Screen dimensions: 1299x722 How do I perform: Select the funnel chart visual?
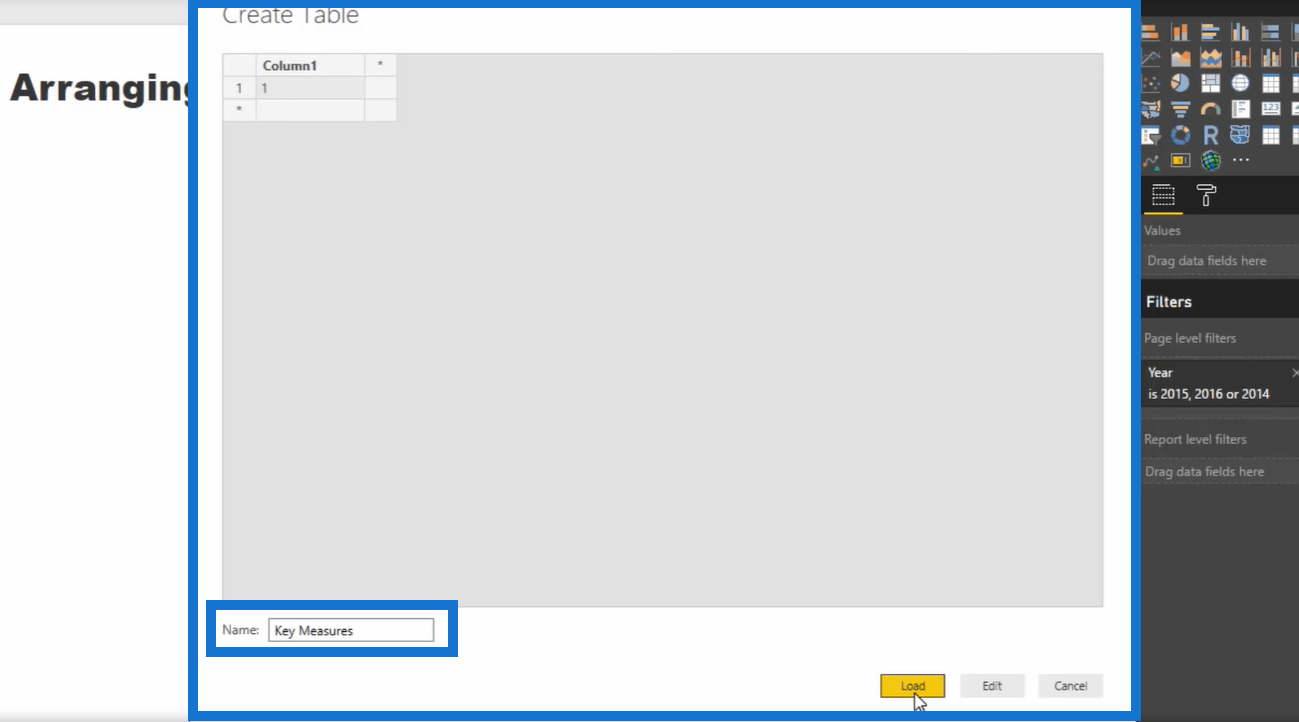point(1181,109)
